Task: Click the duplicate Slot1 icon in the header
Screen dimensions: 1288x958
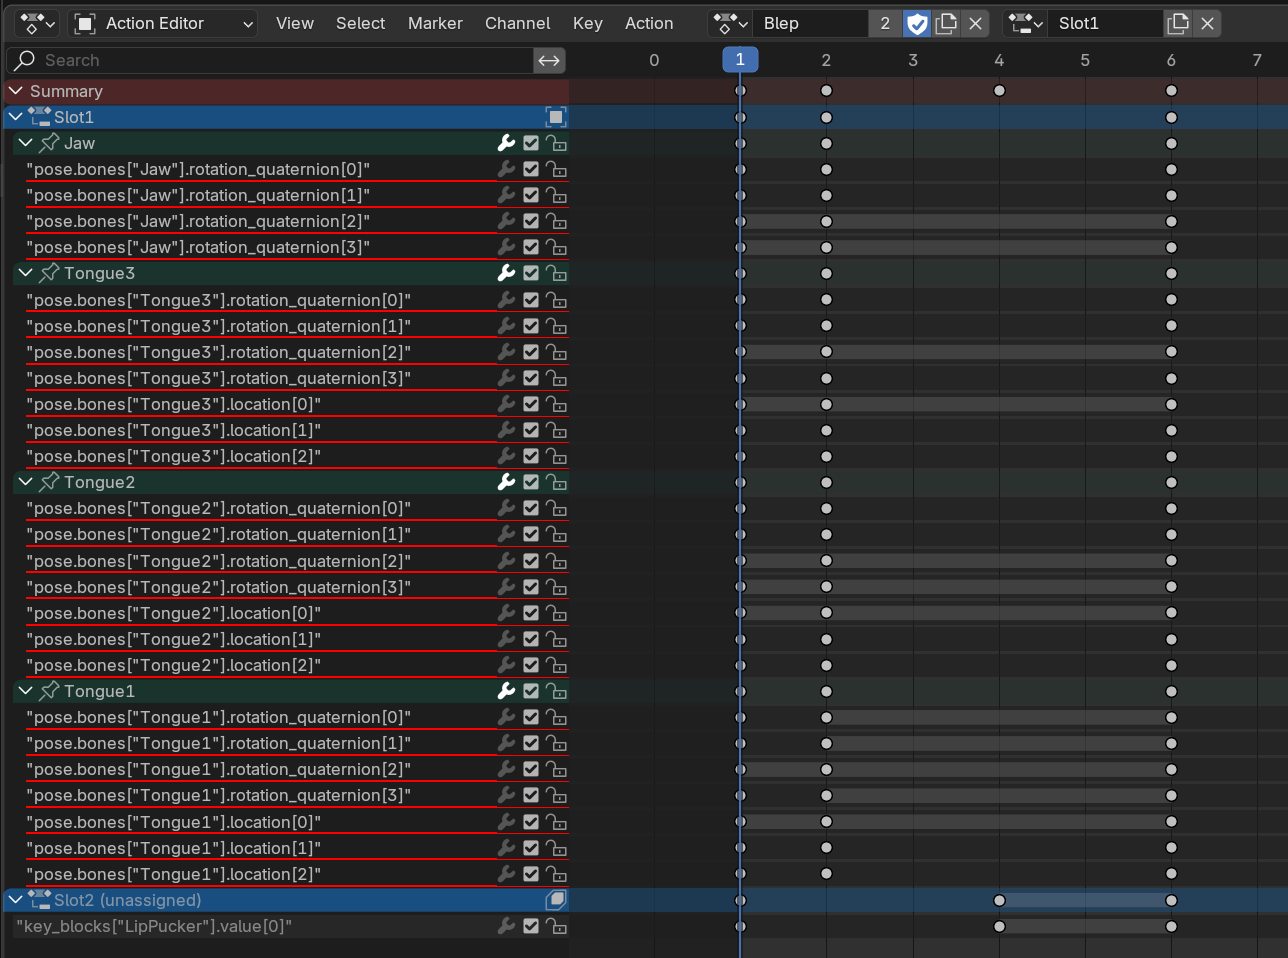Action: coord(1178,23)
